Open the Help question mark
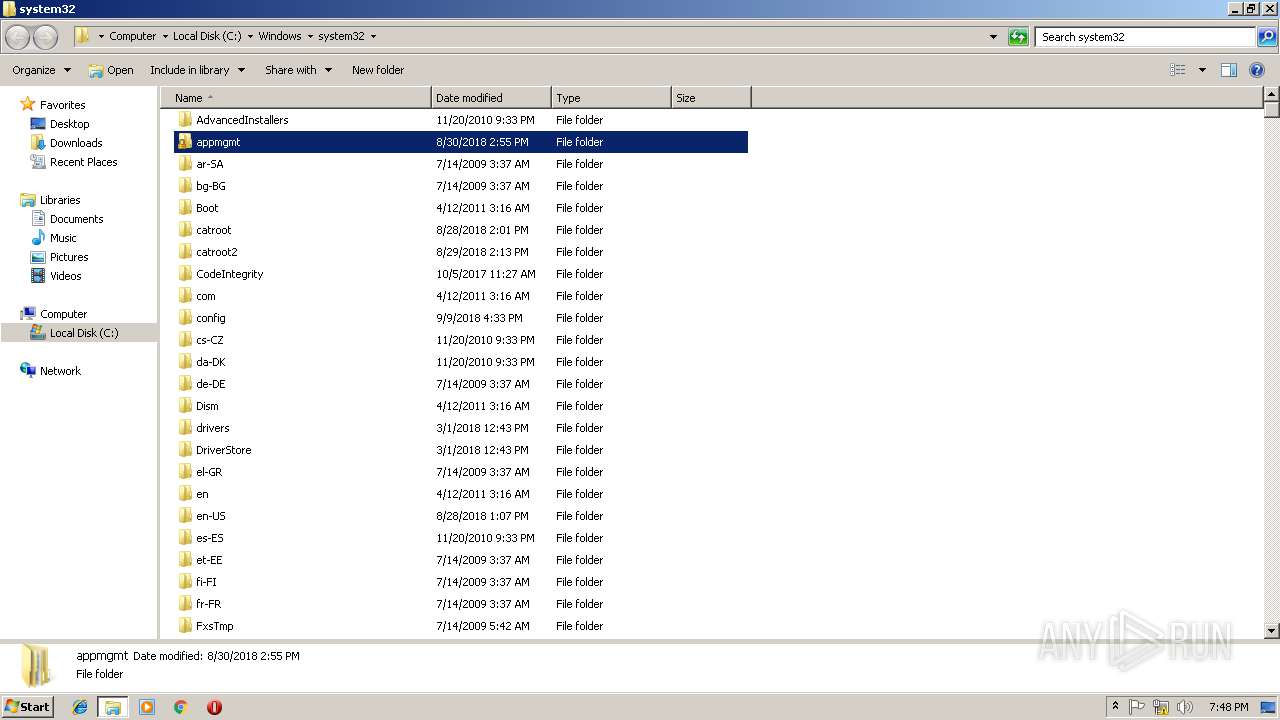Image resolution: width=1280 pixels, height=720 pixels. coord(1257,70)
